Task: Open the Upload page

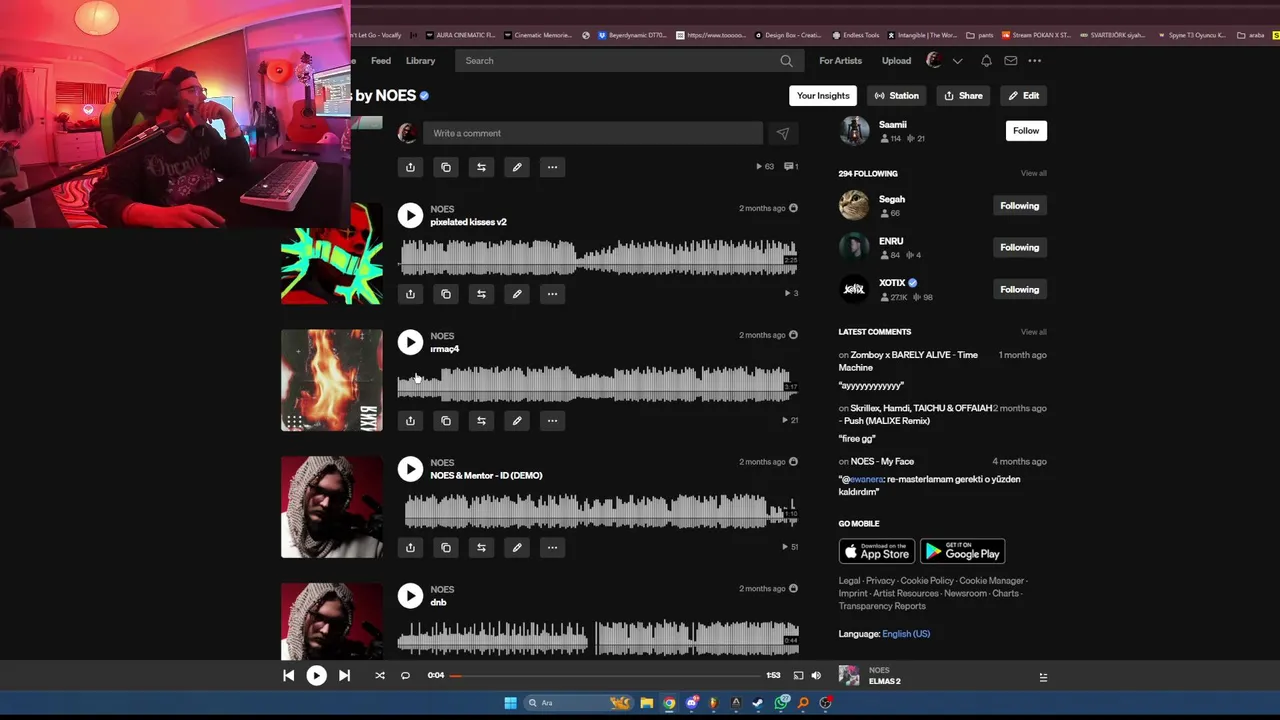Action: click(x=896, y=61)
